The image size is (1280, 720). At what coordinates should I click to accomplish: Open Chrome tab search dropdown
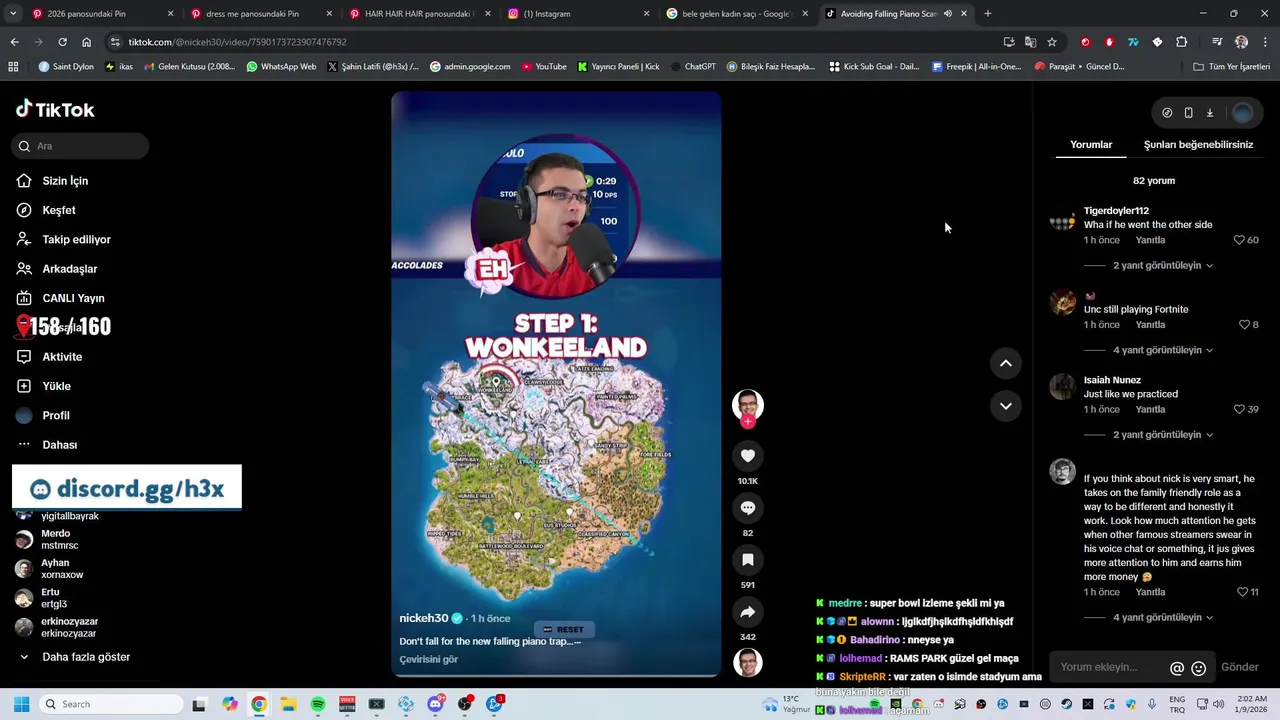point(14,14)
